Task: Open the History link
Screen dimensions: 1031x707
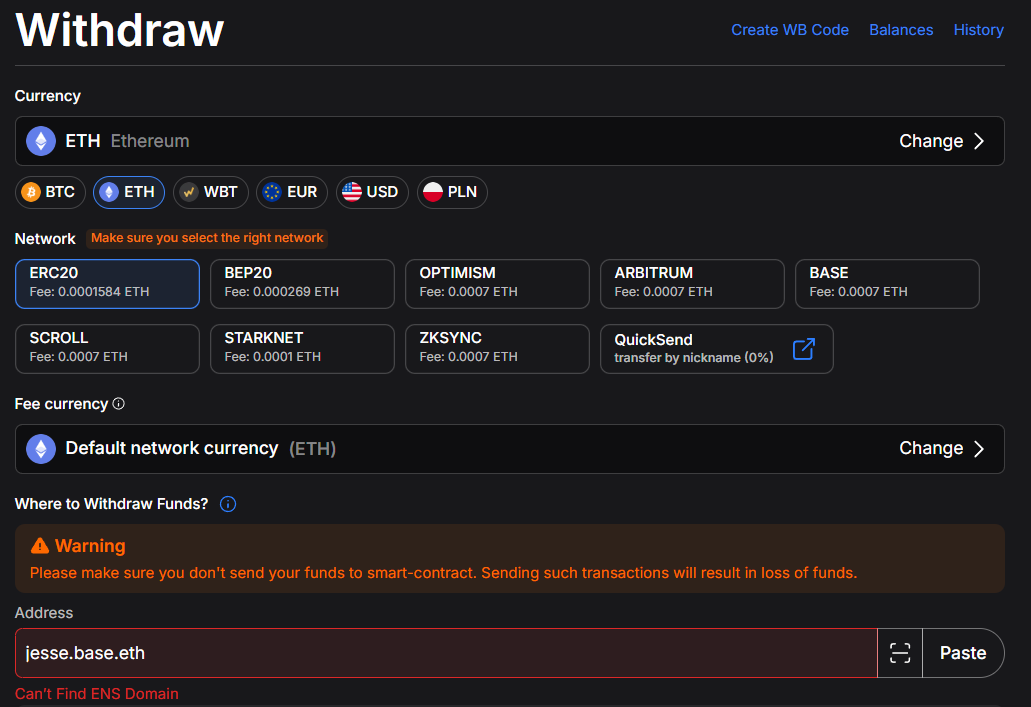Action: click(978, 30)
